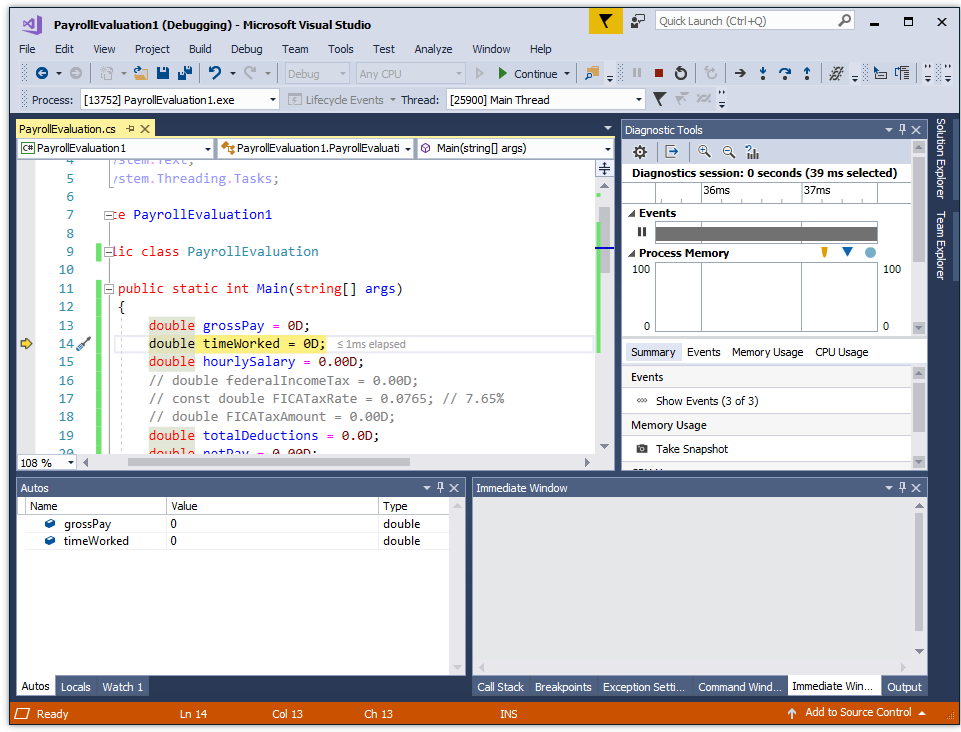Image resolution: width=961 pixels, height=732 pixels.
Task: Click the Step Out icon
Action: point(807,74)
